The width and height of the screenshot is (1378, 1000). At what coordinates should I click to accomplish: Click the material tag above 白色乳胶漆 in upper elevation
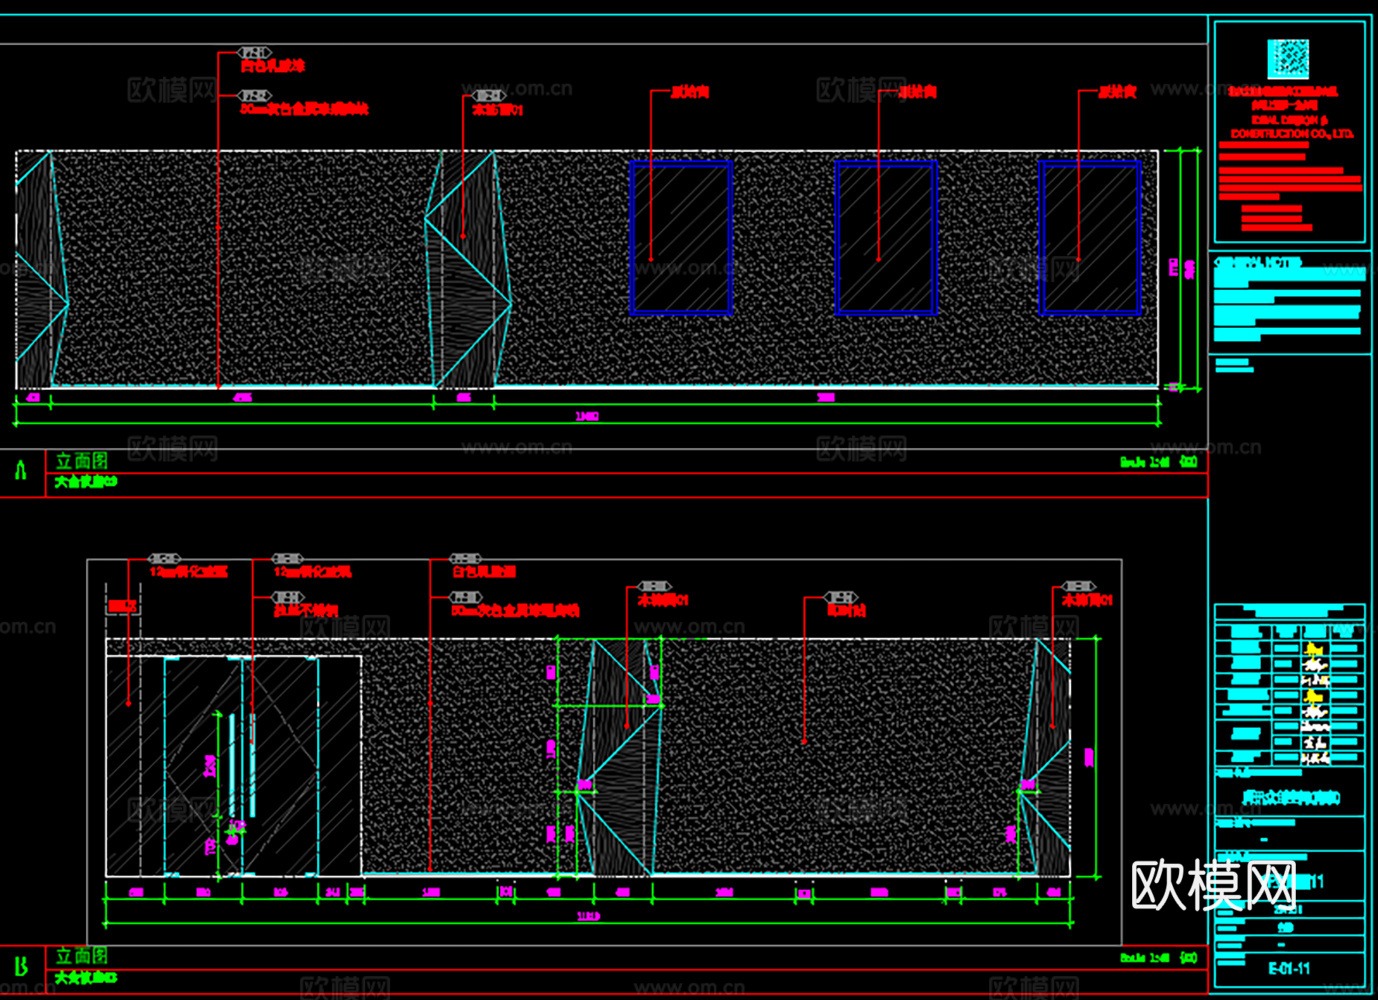(x=254, y=52)
